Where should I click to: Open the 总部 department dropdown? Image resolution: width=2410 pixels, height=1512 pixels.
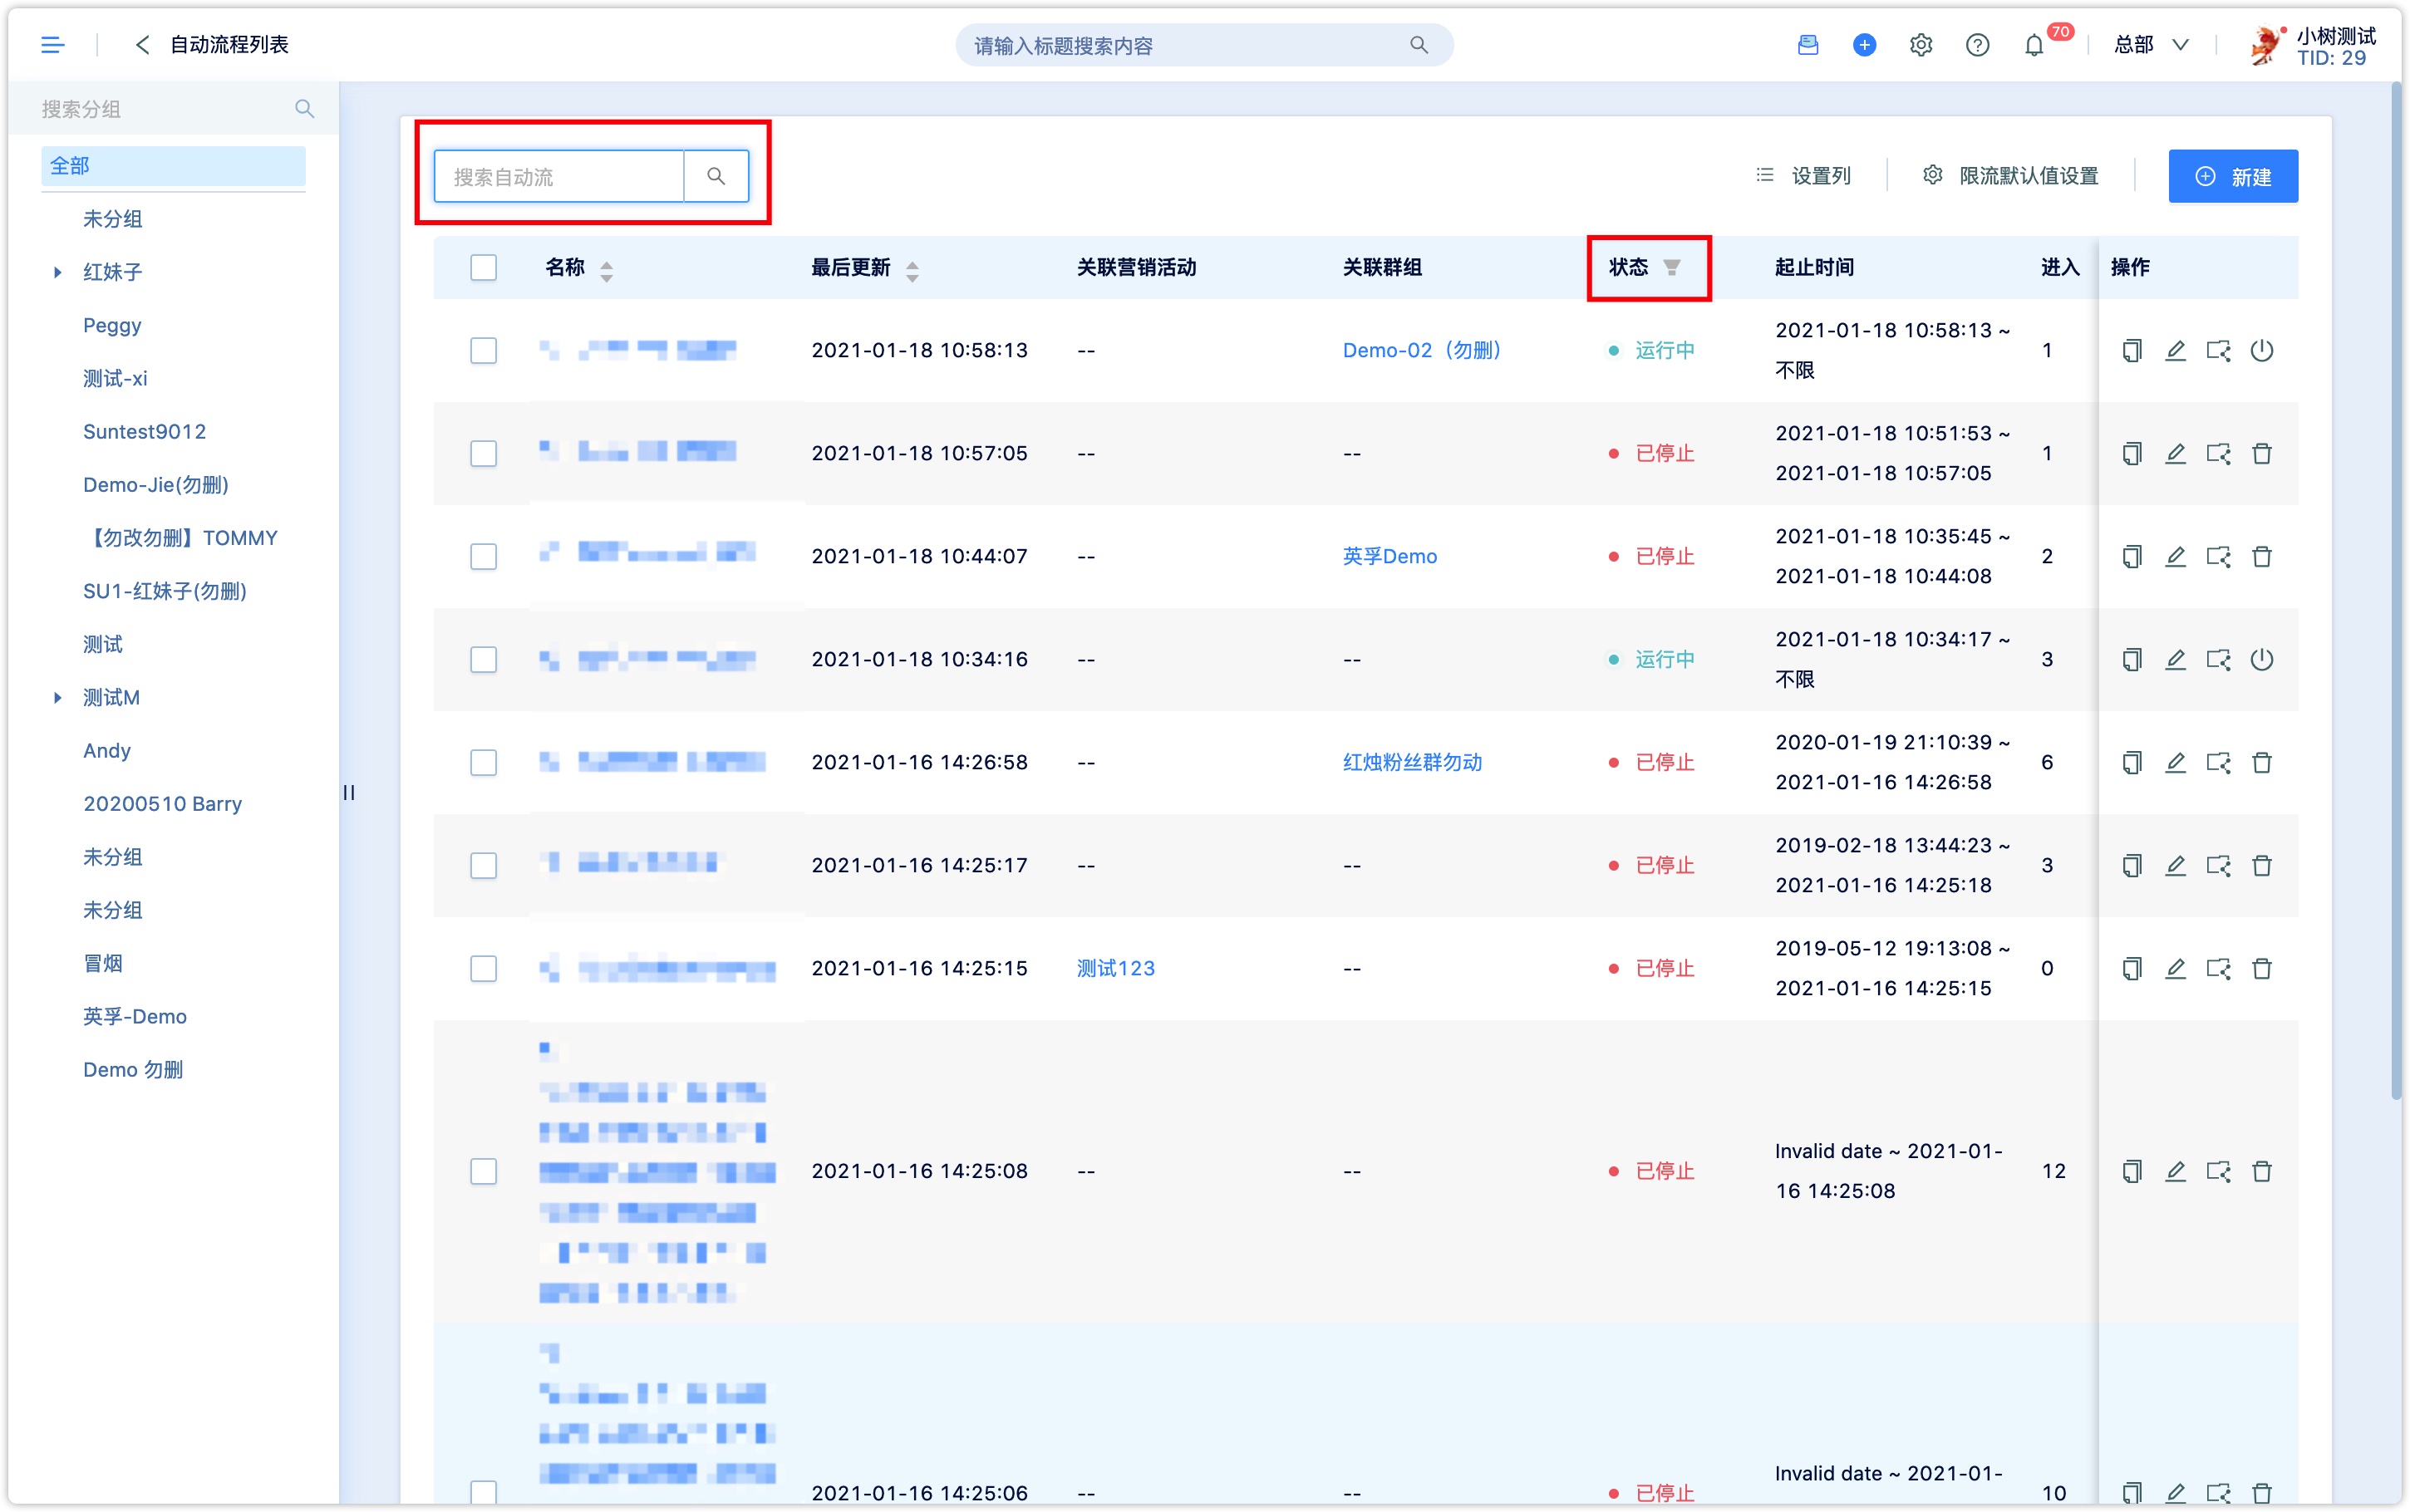click(2151, 45)
